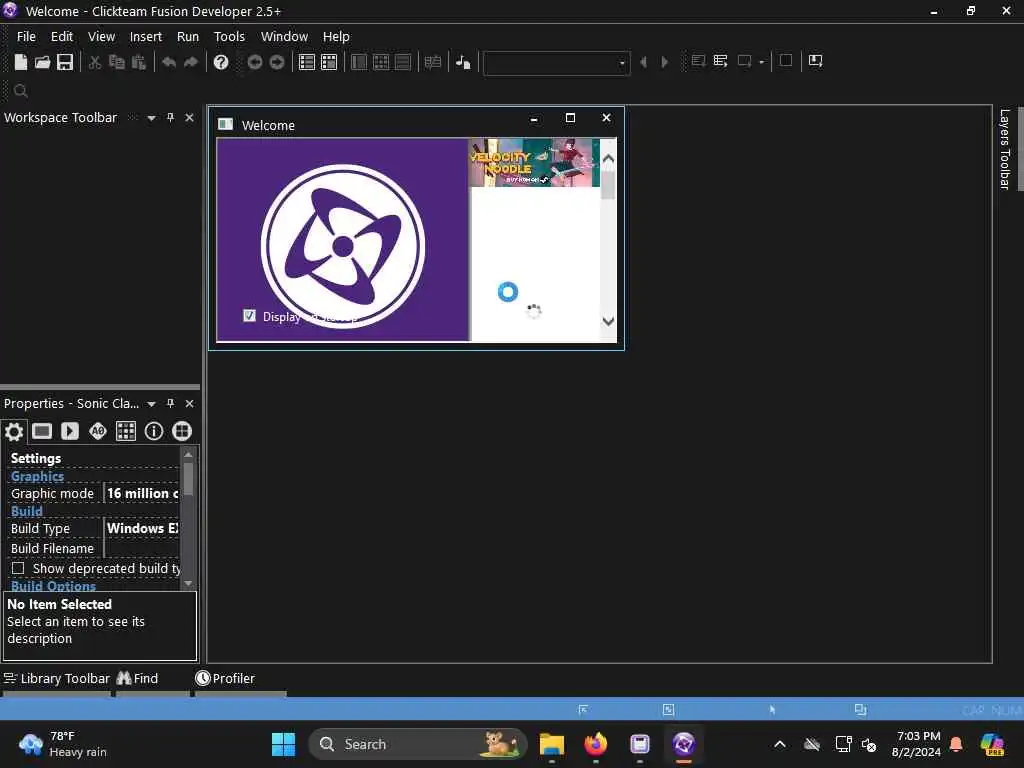Screen dimensions: 1024x768
Task: Click the zoom magnifier icon below toolbar
Action: (x=20, y=91)
